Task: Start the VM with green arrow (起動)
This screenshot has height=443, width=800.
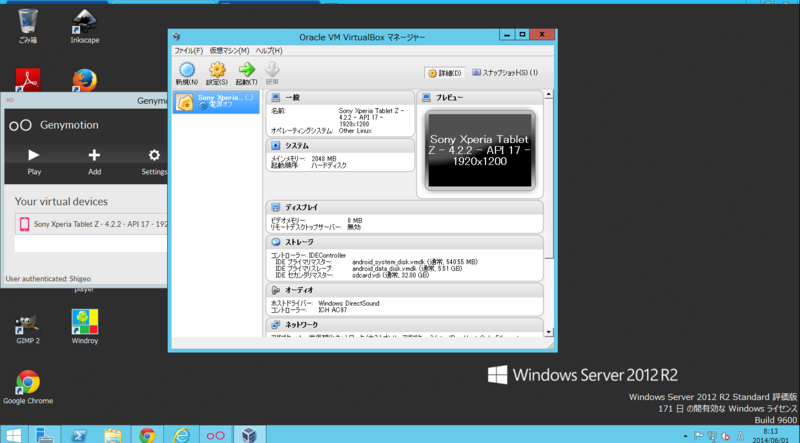Action: point(246,73)
